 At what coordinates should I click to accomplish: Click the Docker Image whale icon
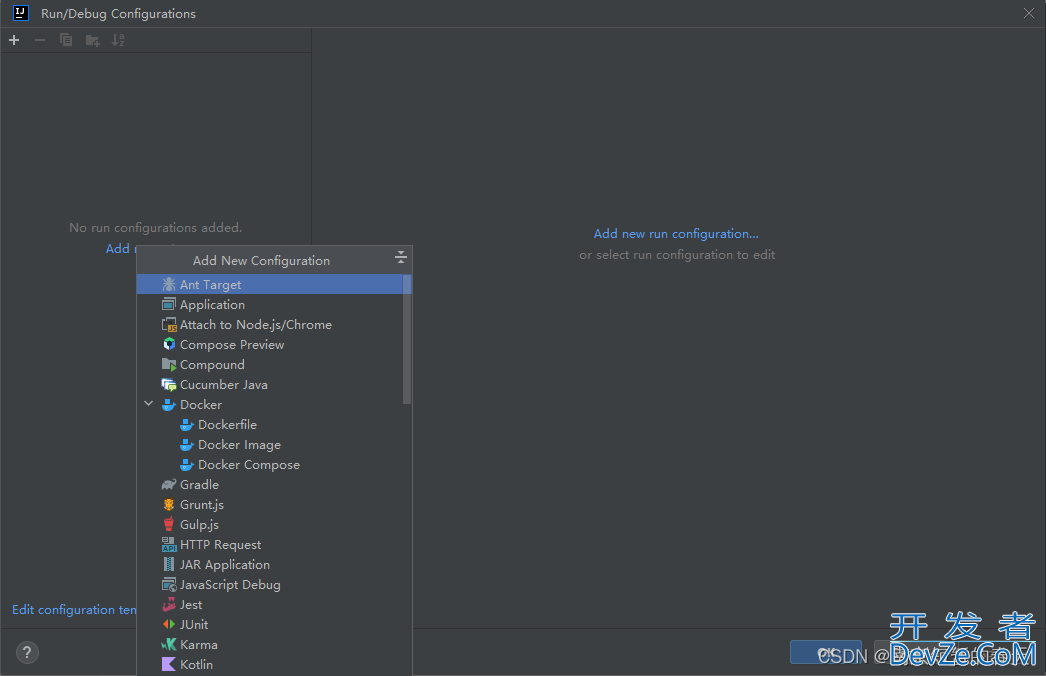(187, 444)
